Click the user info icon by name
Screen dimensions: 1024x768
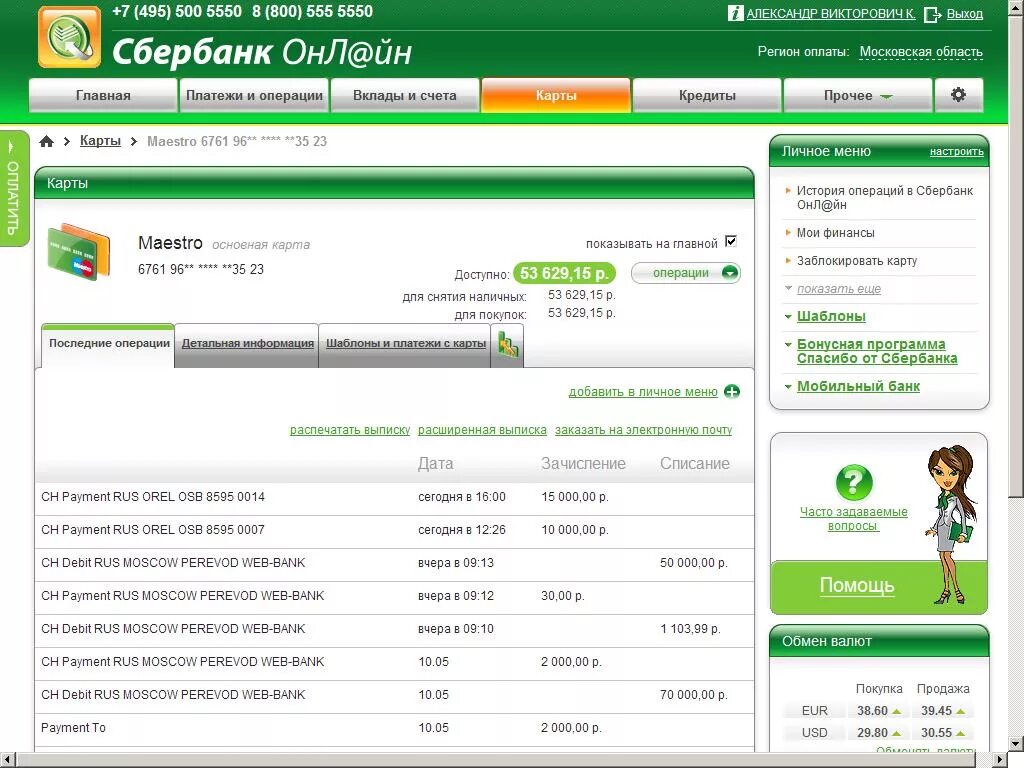pos(735,13)
